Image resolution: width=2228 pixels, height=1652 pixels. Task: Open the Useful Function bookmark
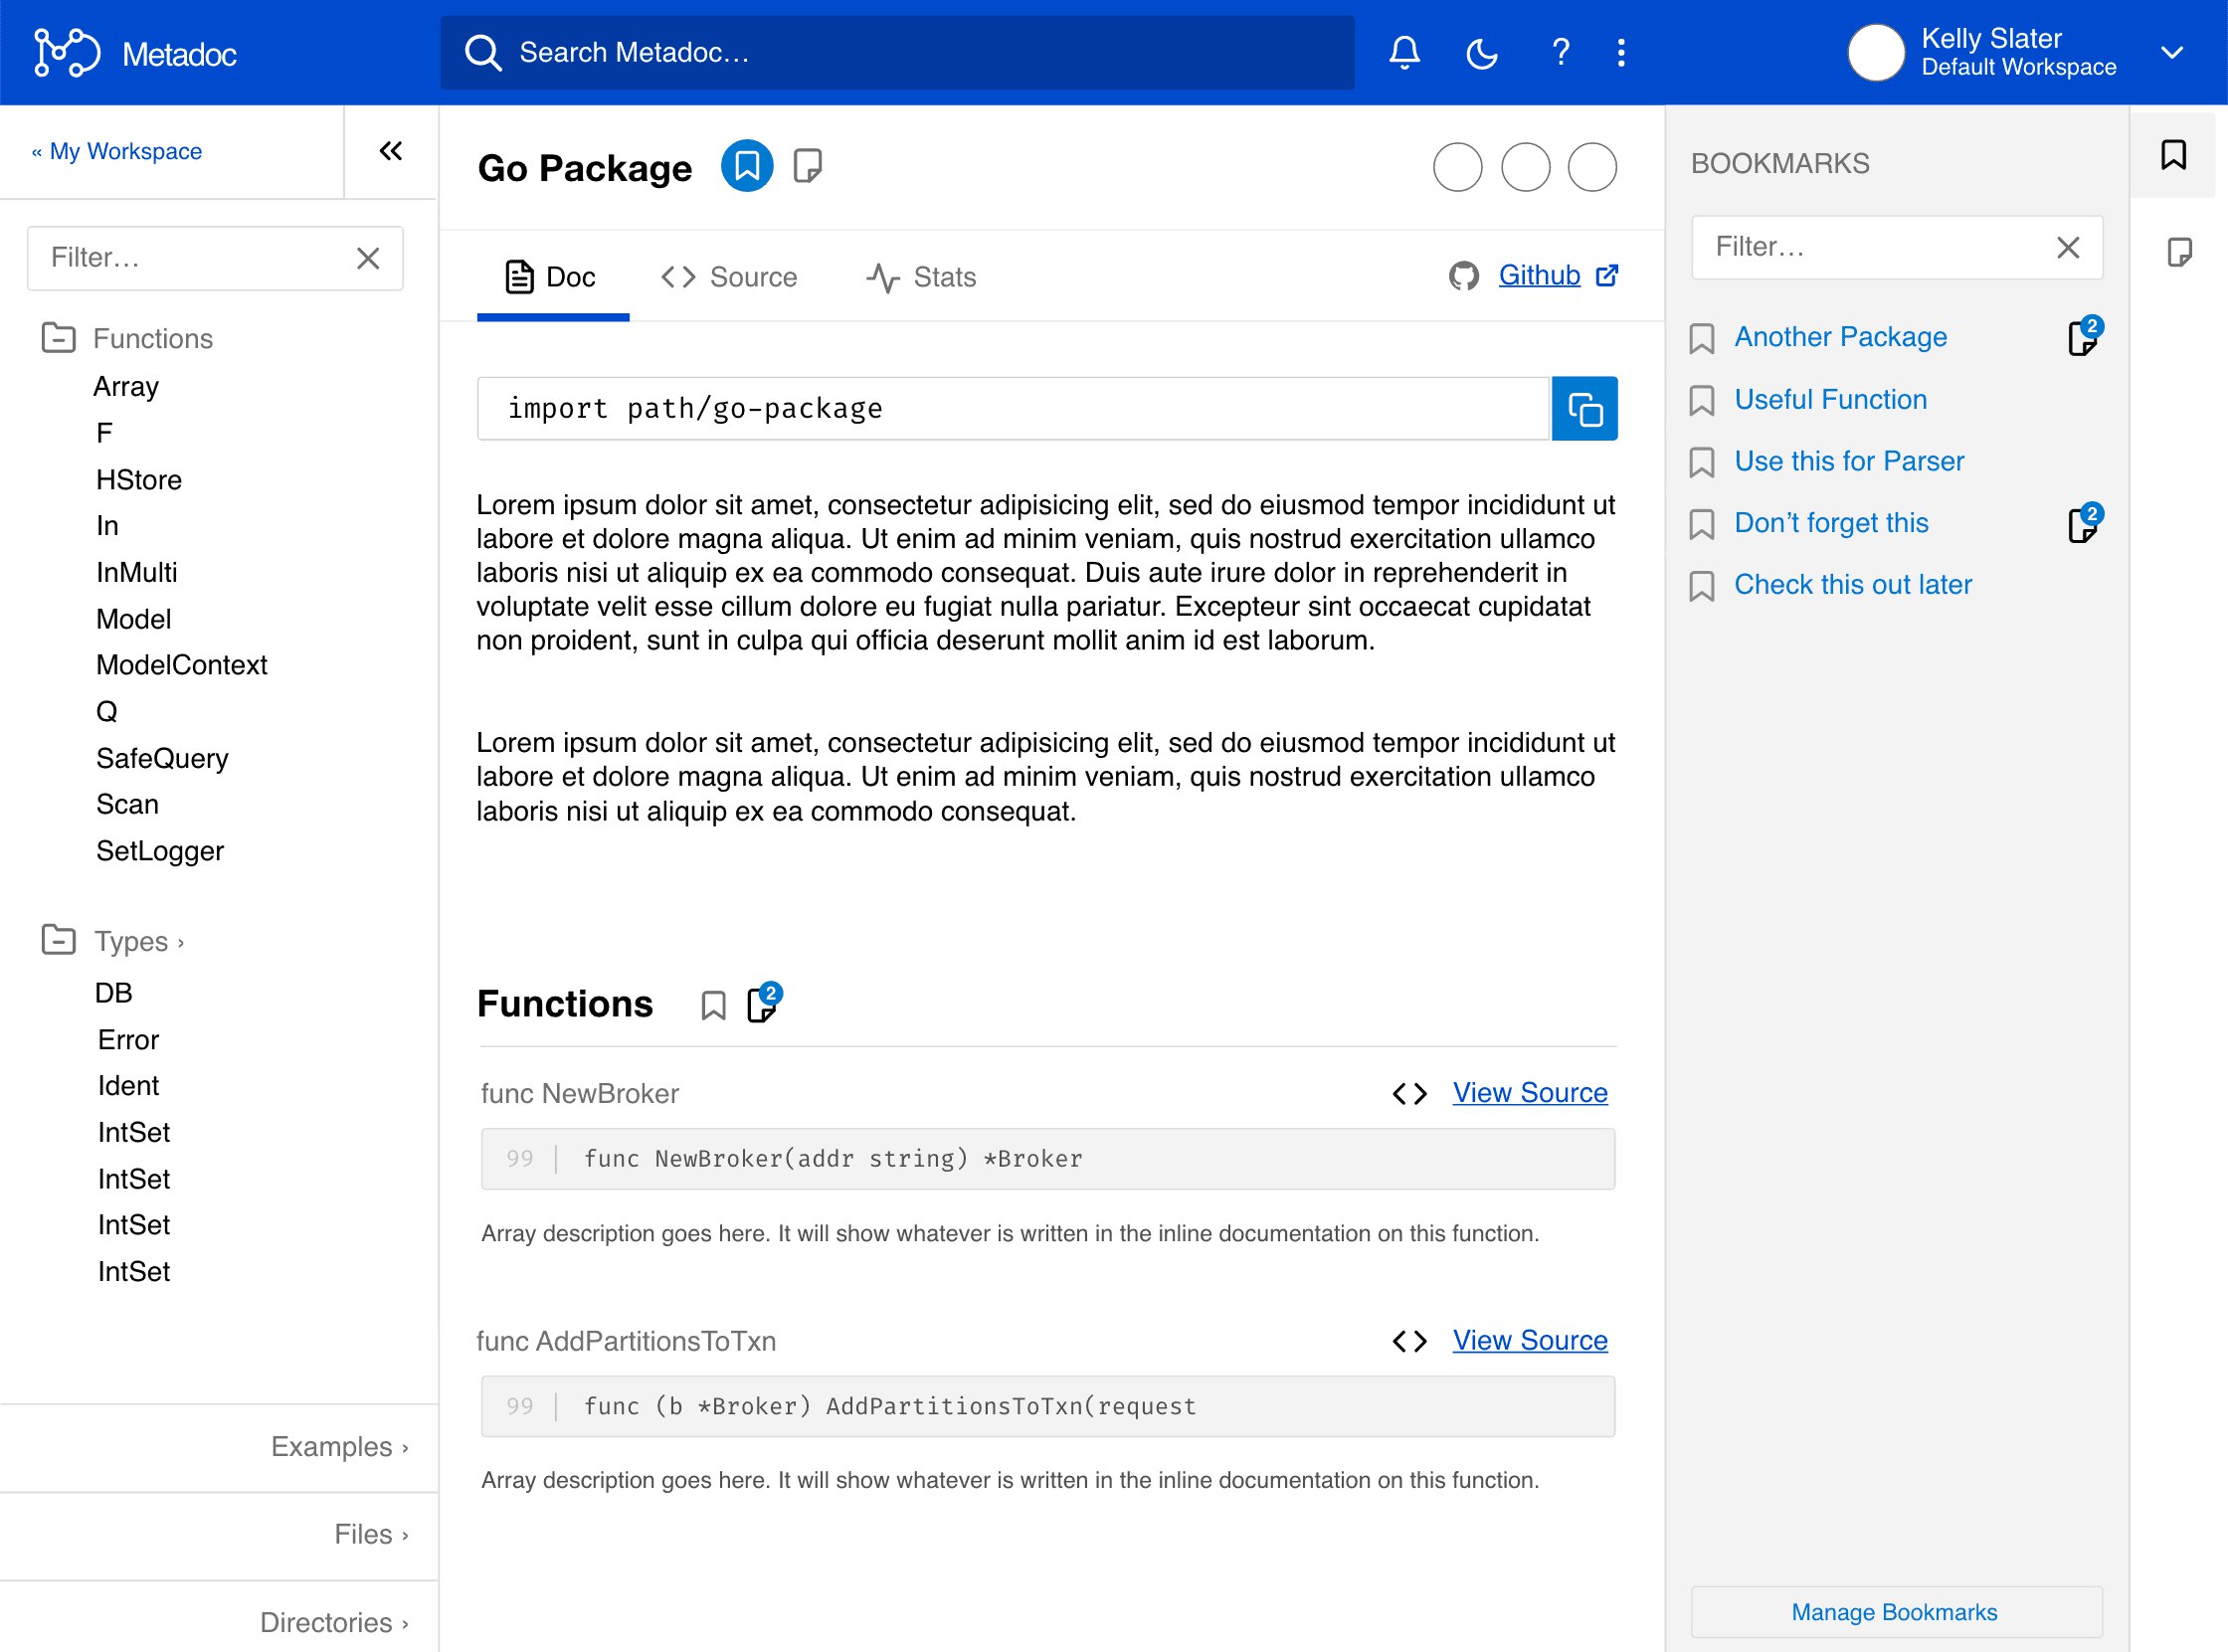click(x=1830, y=399)
